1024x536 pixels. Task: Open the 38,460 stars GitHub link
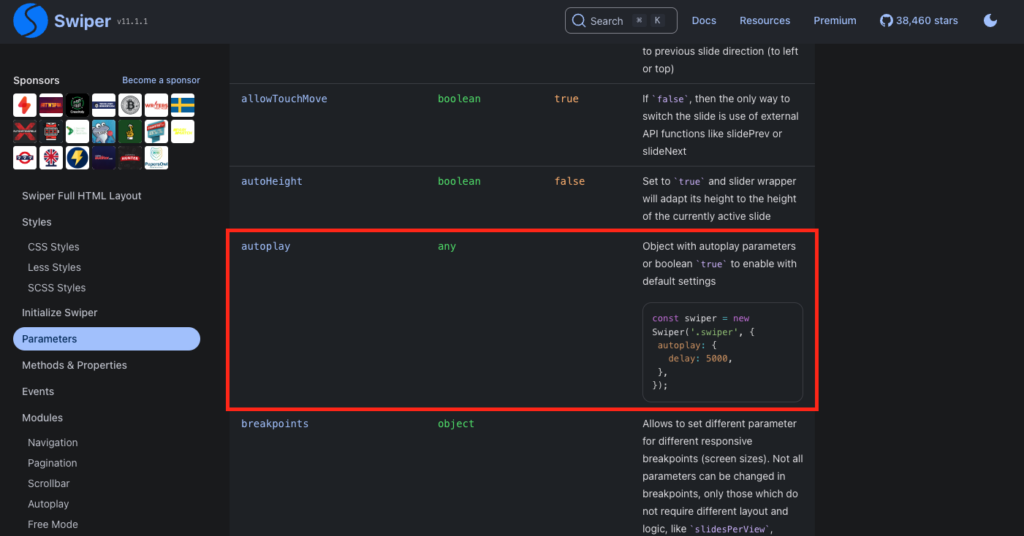pyautogui.click(x=918, y=21)
